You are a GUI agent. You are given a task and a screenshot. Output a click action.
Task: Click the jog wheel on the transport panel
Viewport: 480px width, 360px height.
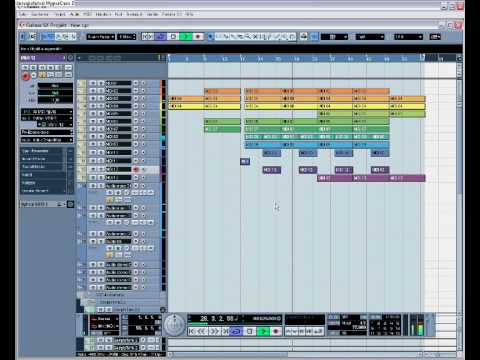[x=174, y=325]
